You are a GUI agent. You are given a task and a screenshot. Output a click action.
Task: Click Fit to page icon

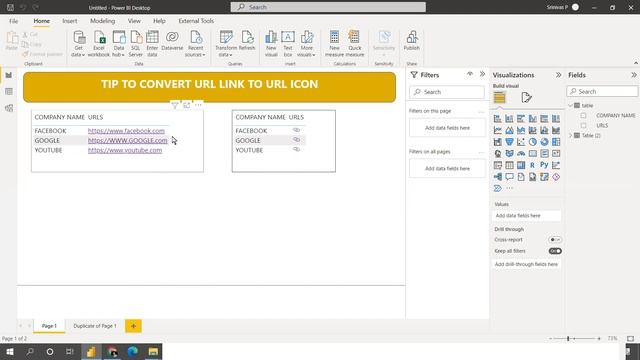[631, 338]
